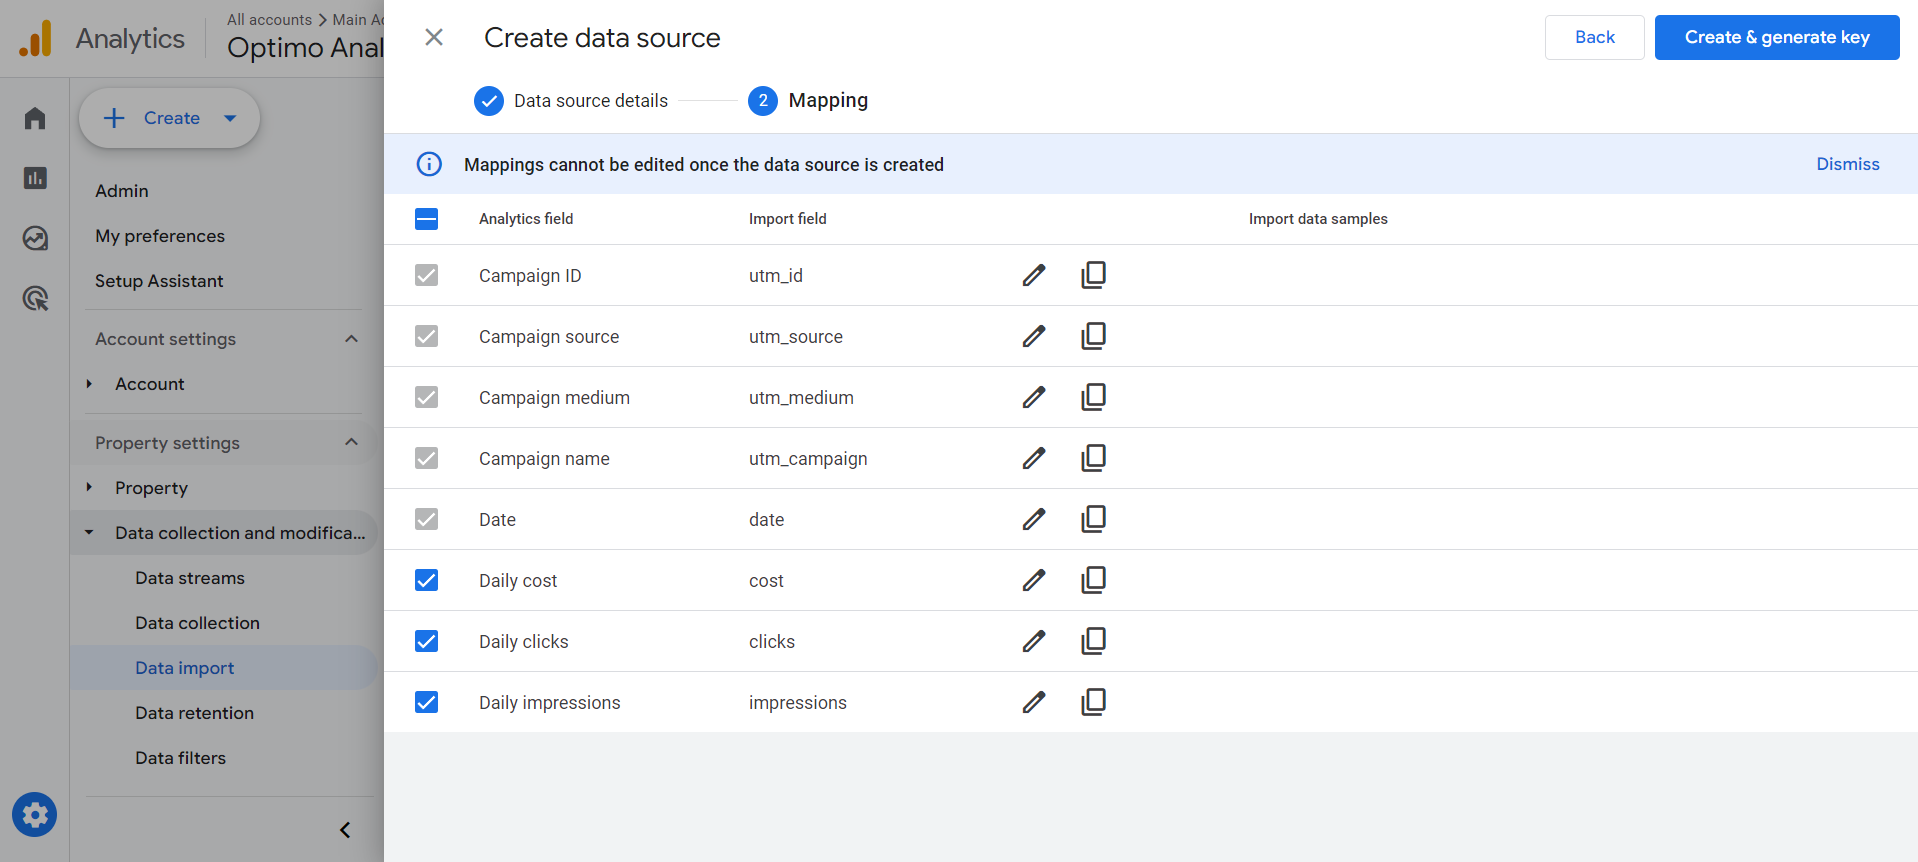
Task: Select Data retention in the sidebar
Action: point(195,713)
